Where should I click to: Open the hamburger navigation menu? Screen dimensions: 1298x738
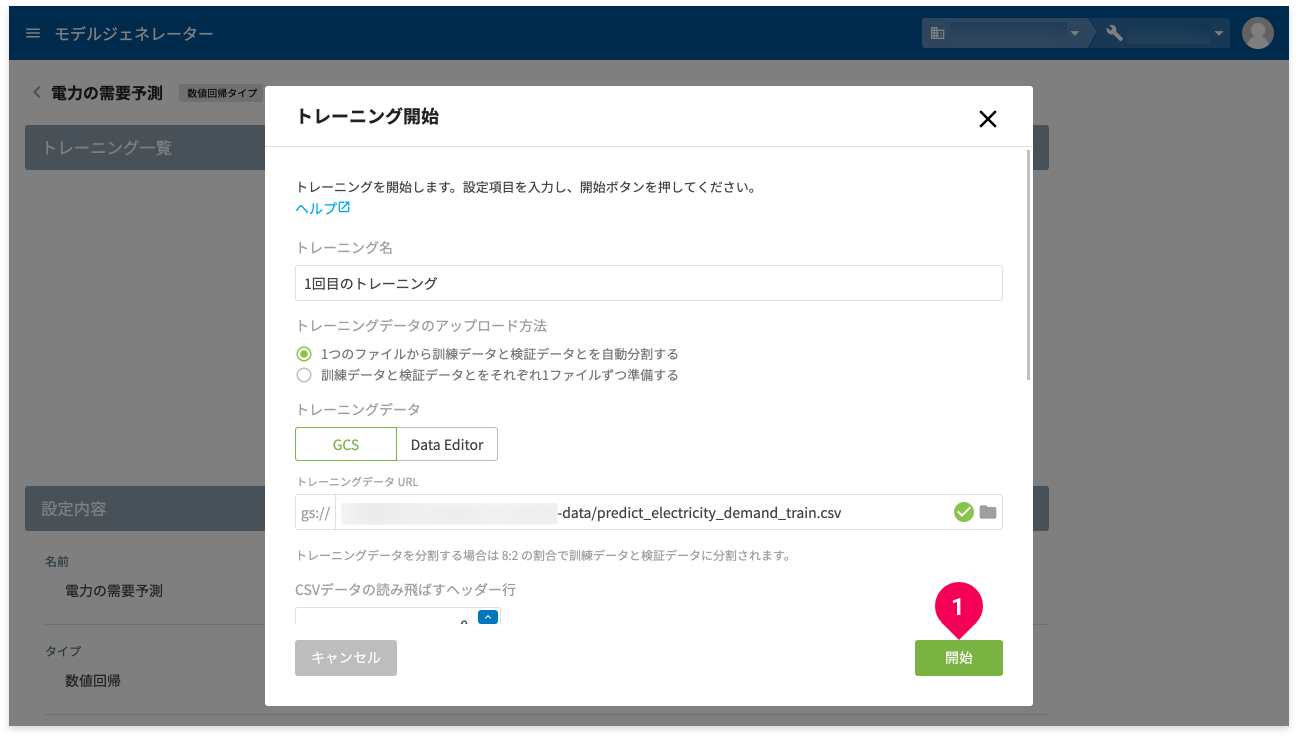coord(33,34)
